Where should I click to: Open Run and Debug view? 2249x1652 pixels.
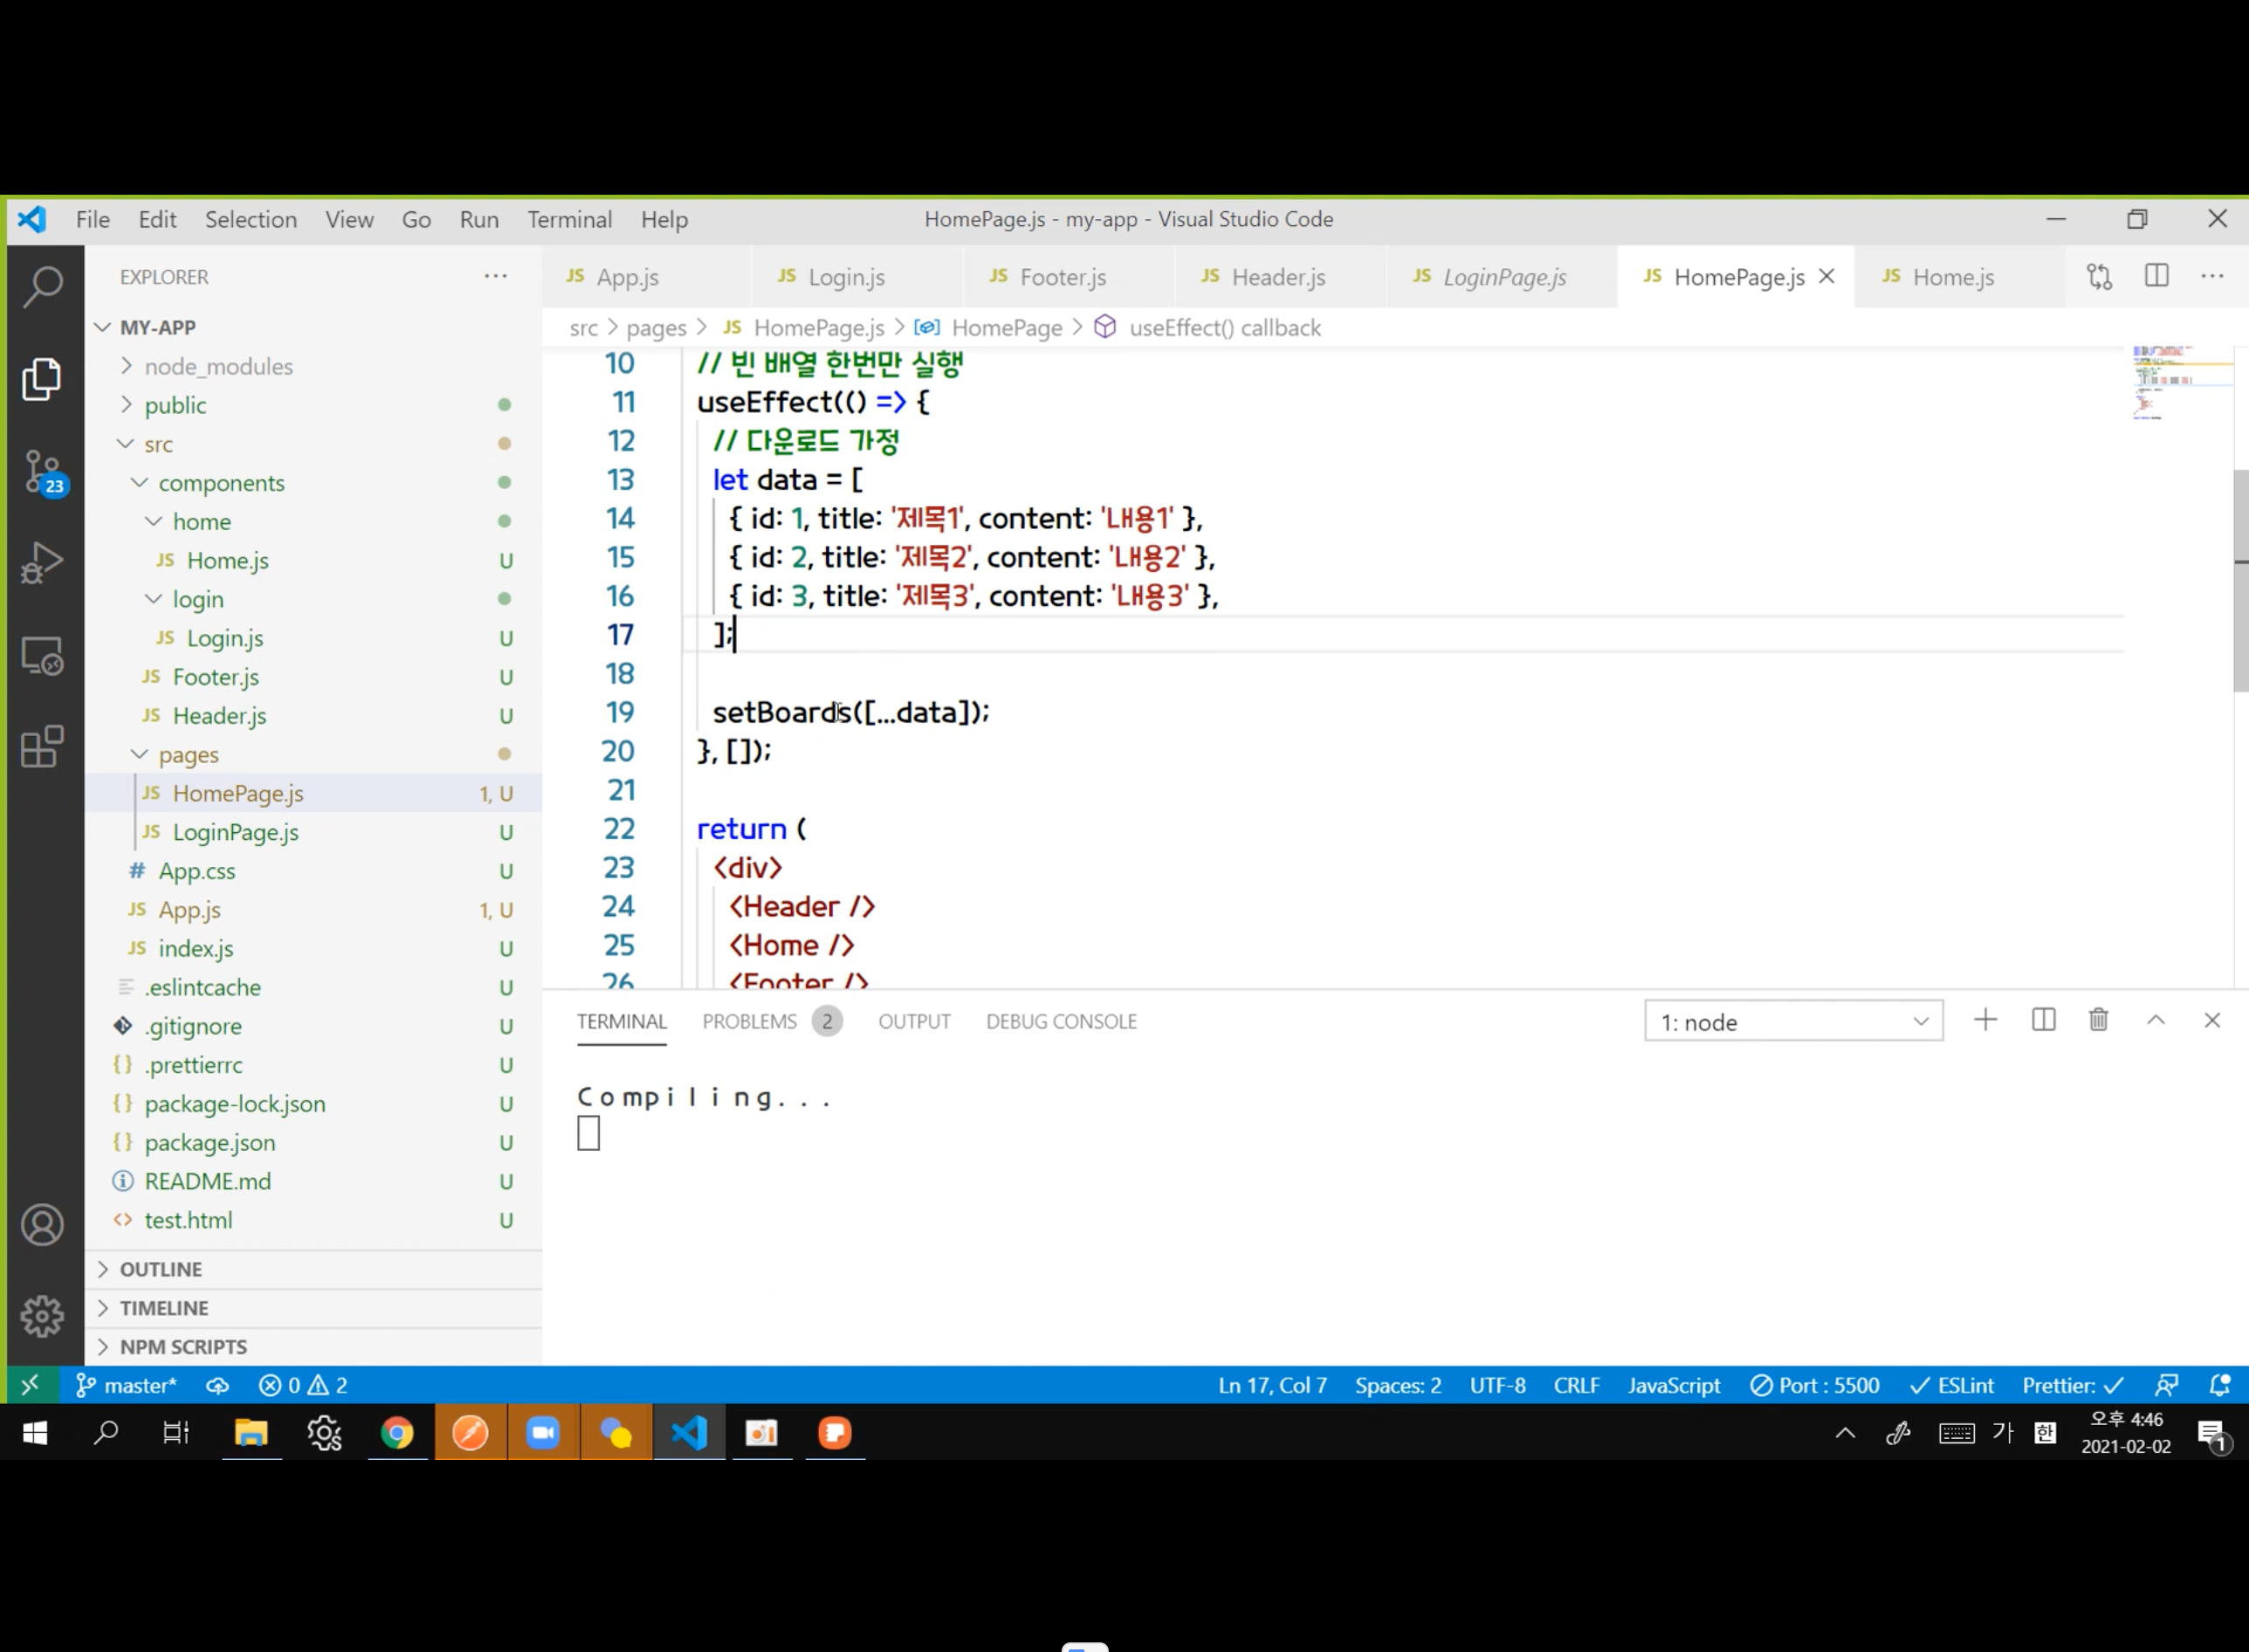pyautogui.click(x=43, y=563)
